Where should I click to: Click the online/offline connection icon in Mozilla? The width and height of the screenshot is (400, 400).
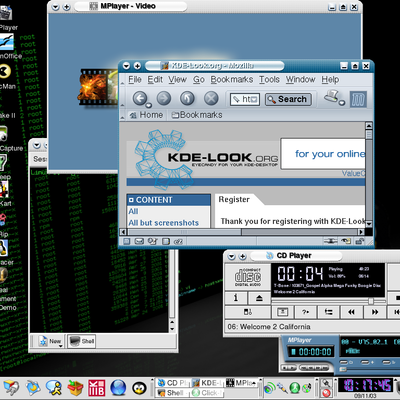[x=330, y=241]
